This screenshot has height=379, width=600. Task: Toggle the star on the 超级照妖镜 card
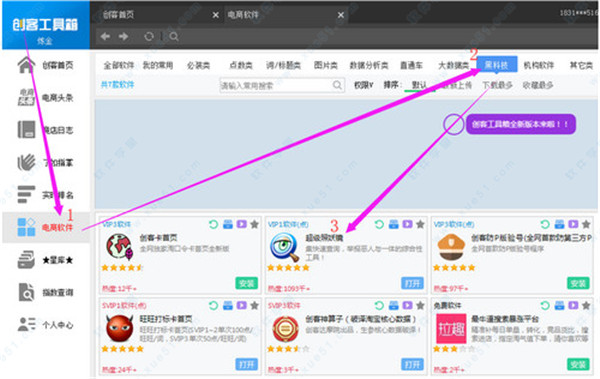420,224
